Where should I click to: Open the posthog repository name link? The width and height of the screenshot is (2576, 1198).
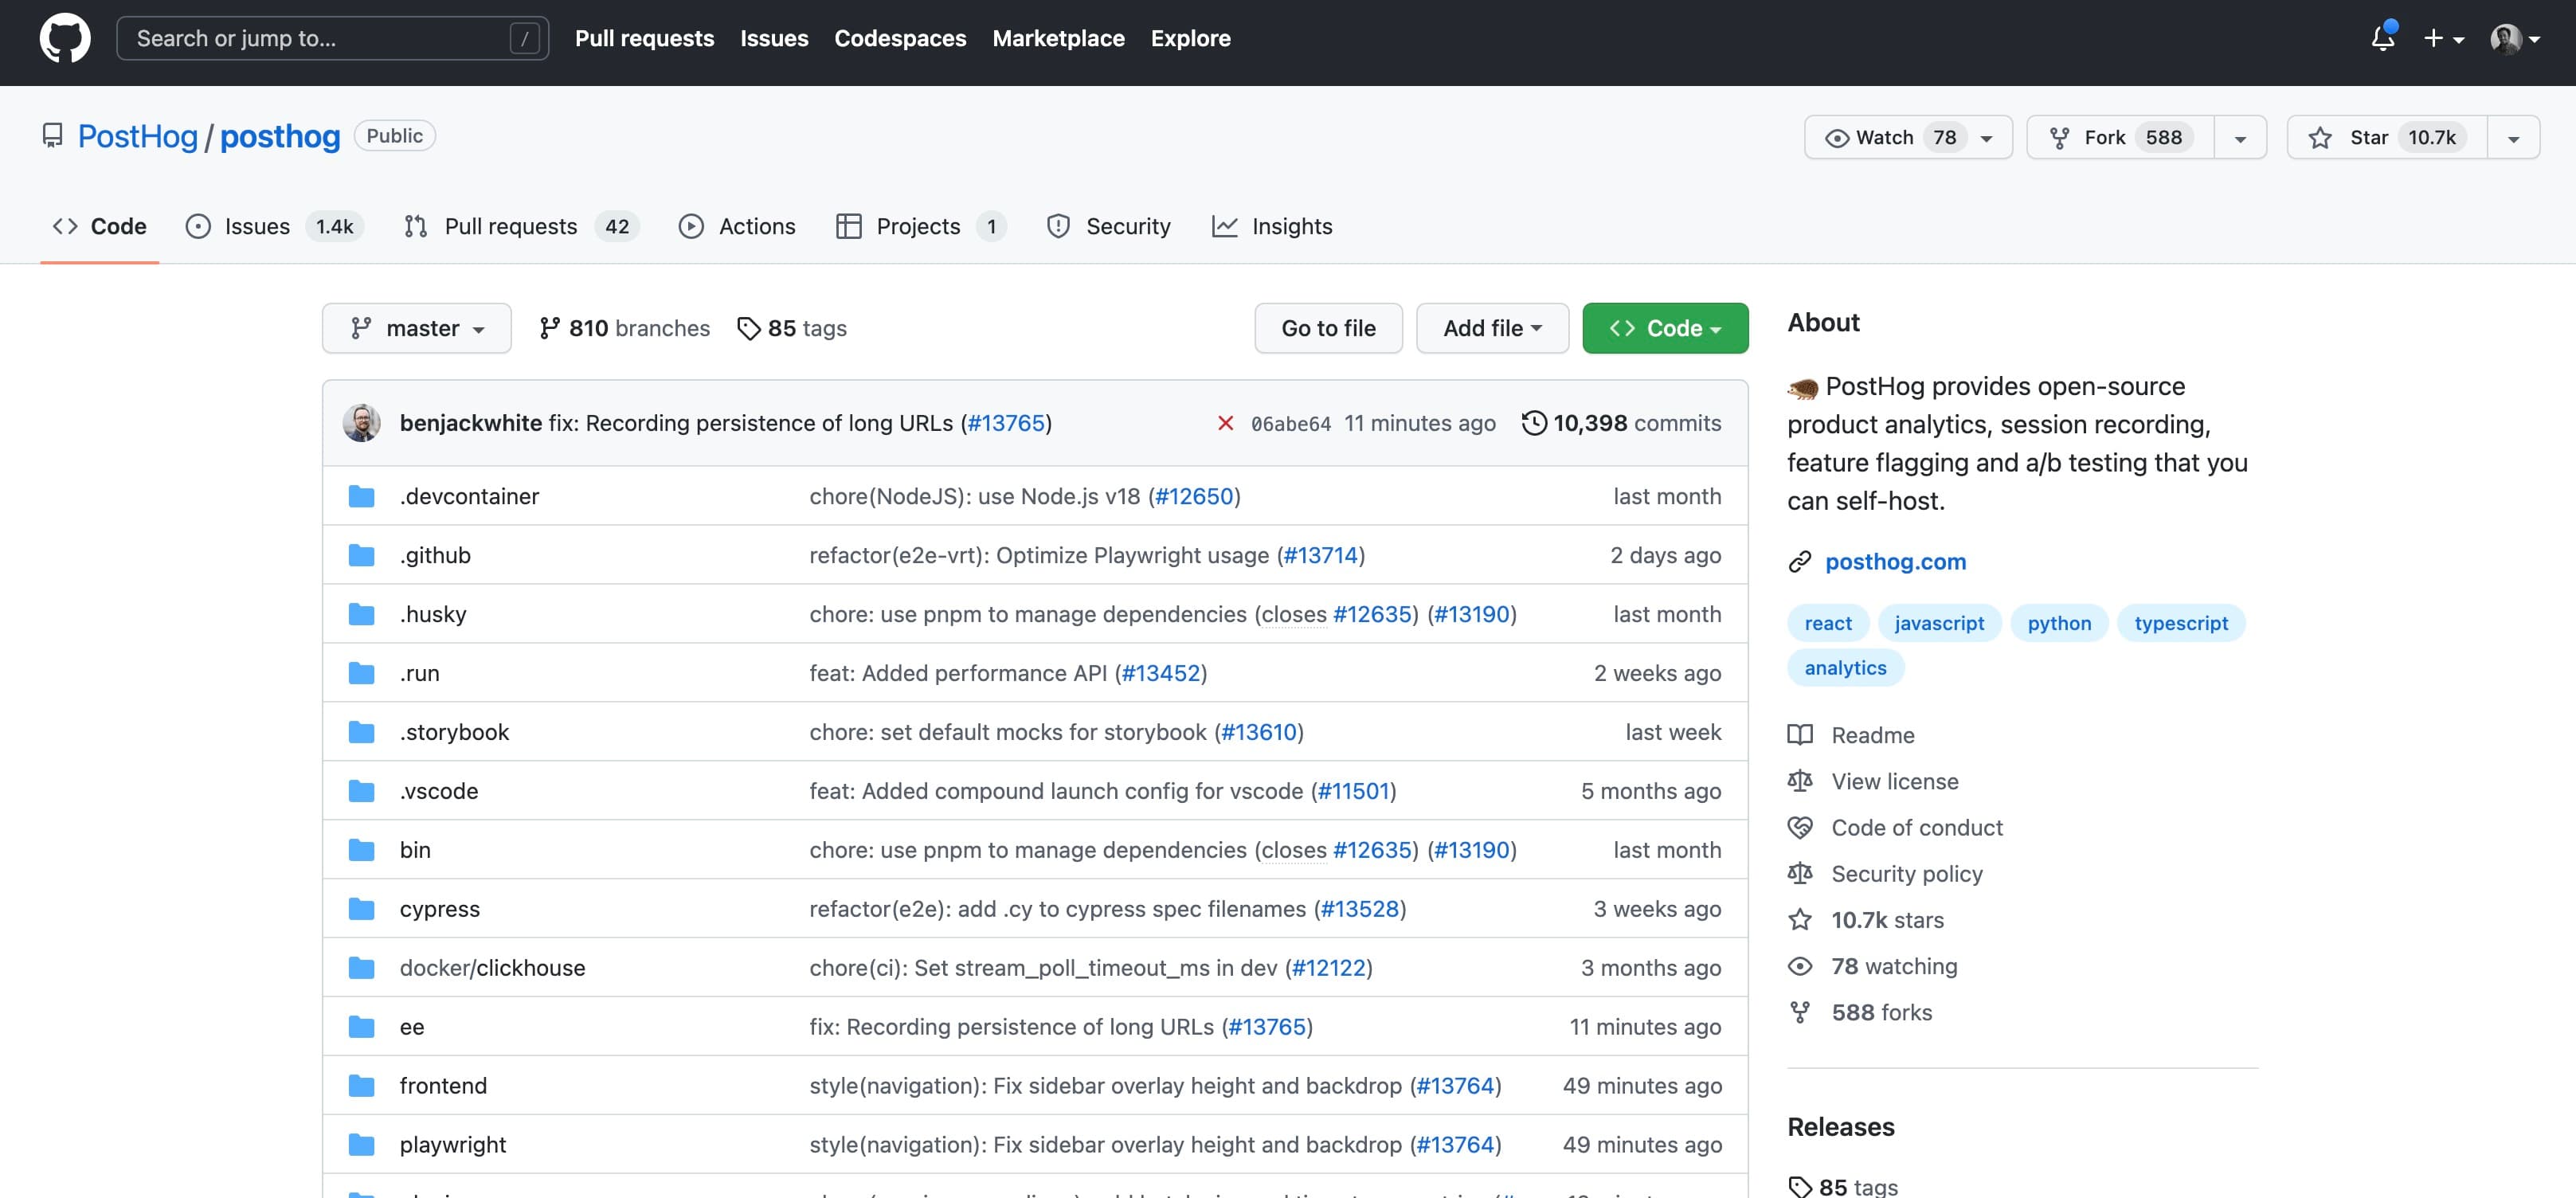pyautogui.click(x=280, y=136)
